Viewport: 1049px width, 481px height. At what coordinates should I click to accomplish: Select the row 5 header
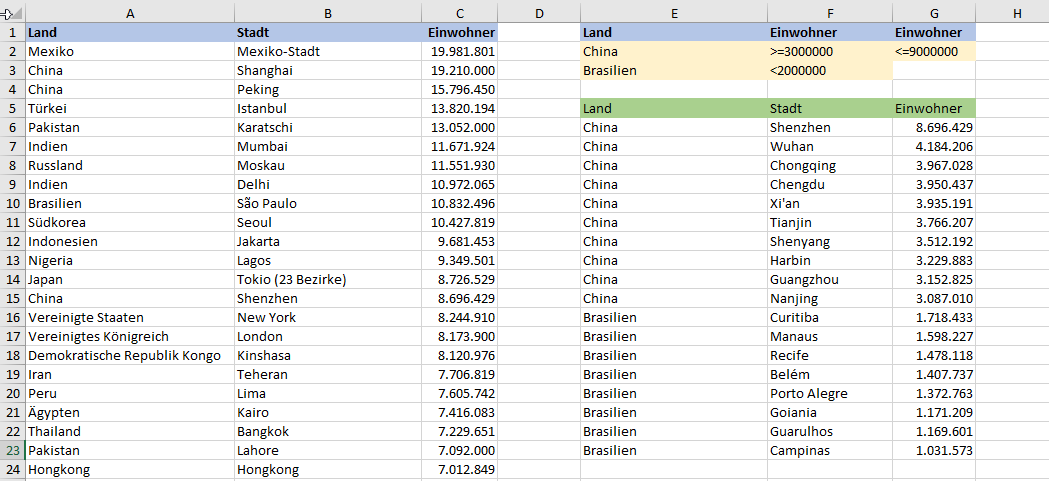coord(12,108)
